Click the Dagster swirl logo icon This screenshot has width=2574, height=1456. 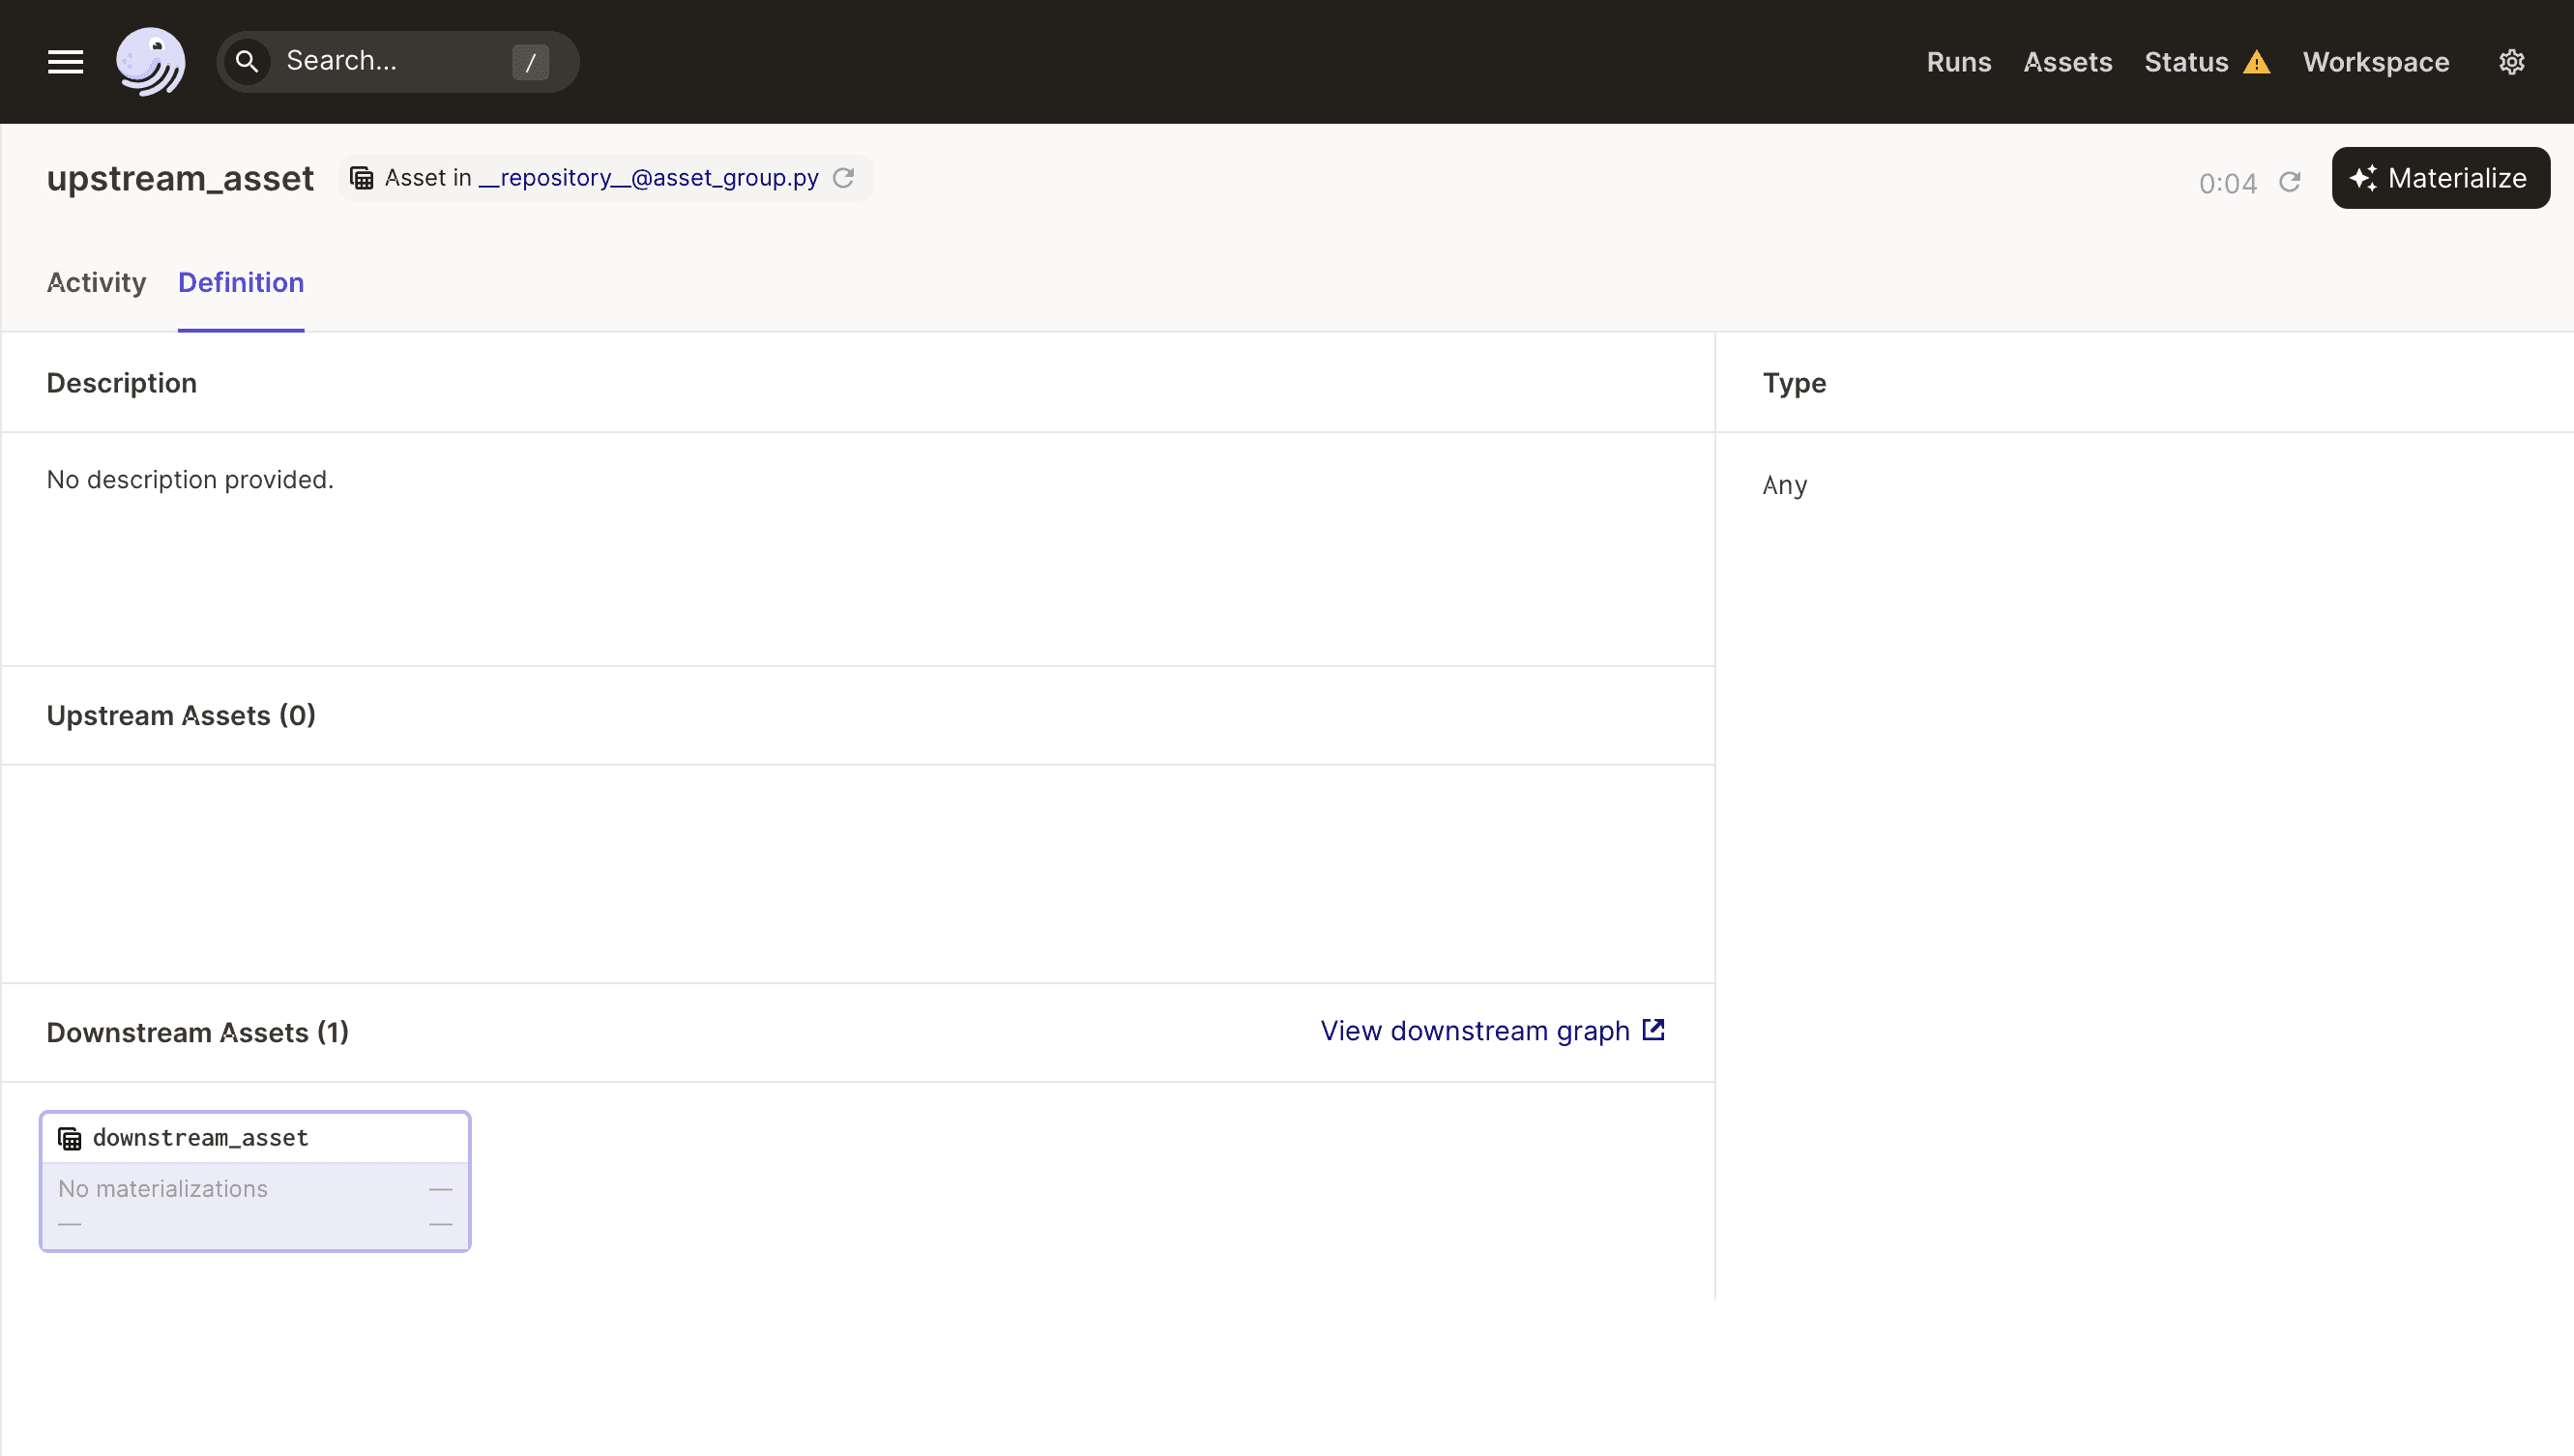click(x=150, y=60)
